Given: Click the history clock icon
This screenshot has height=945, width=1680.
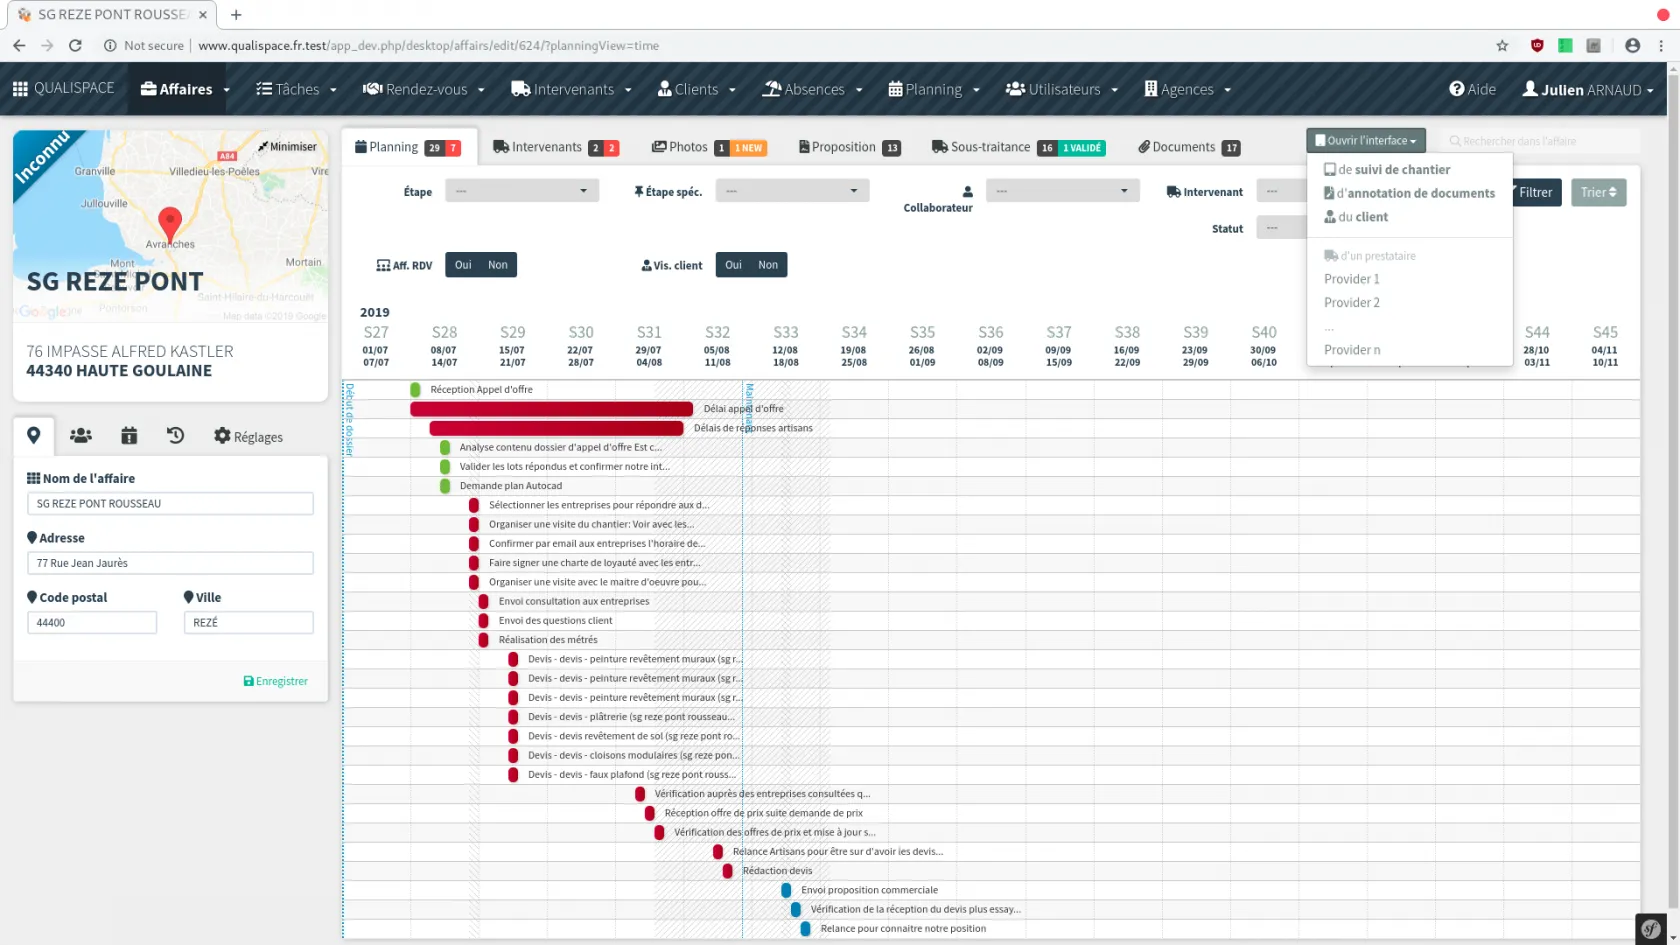Looking at the screenshot, I should click(x=175, y=435).
